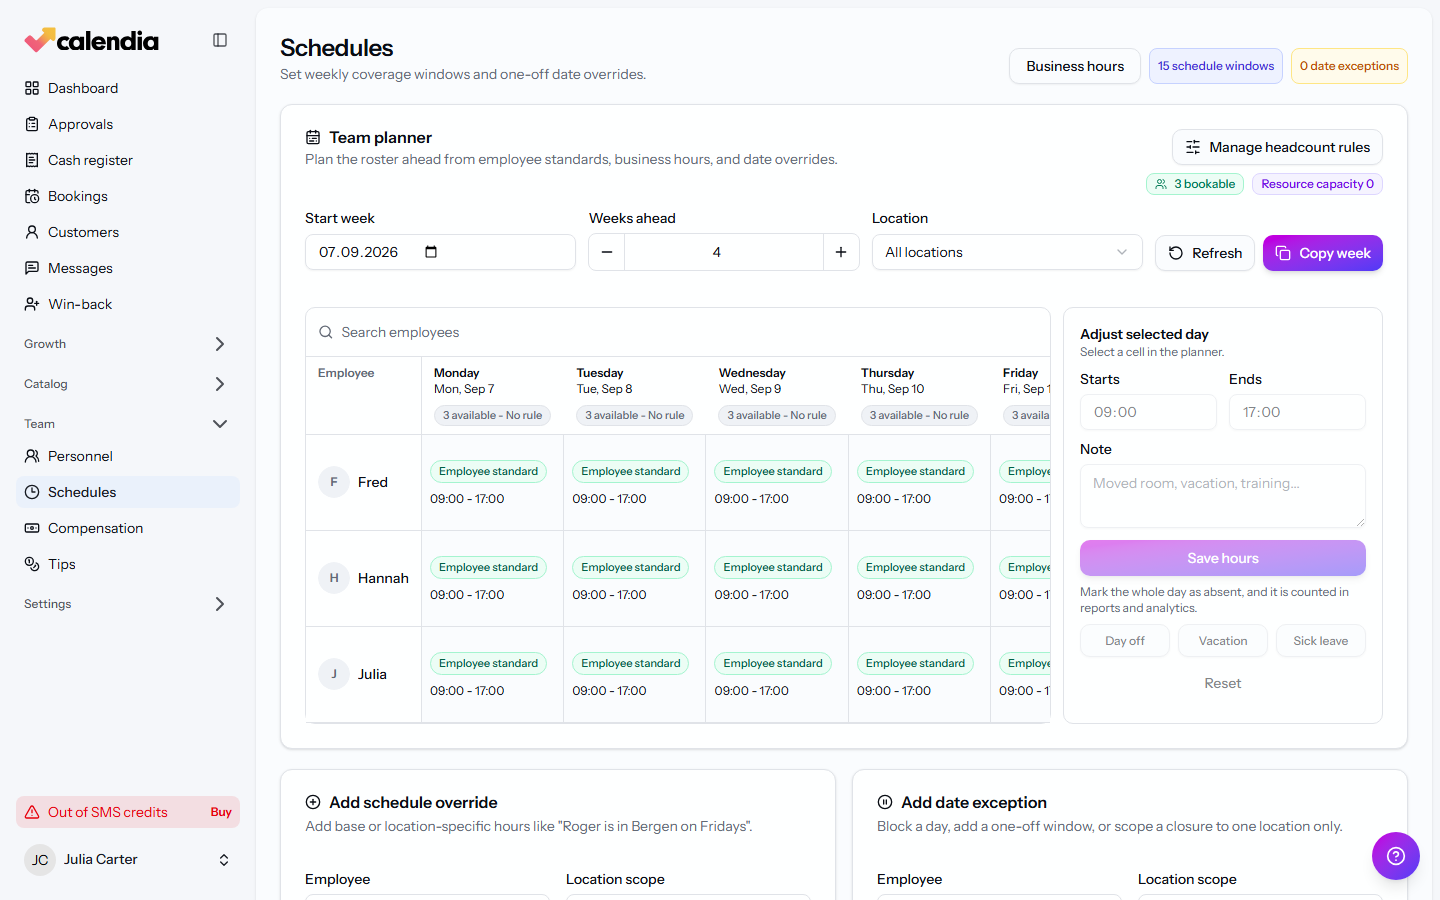Expand the Settings section
The height and width of the screenshot is (900, 1440).
tap(128, 604)
